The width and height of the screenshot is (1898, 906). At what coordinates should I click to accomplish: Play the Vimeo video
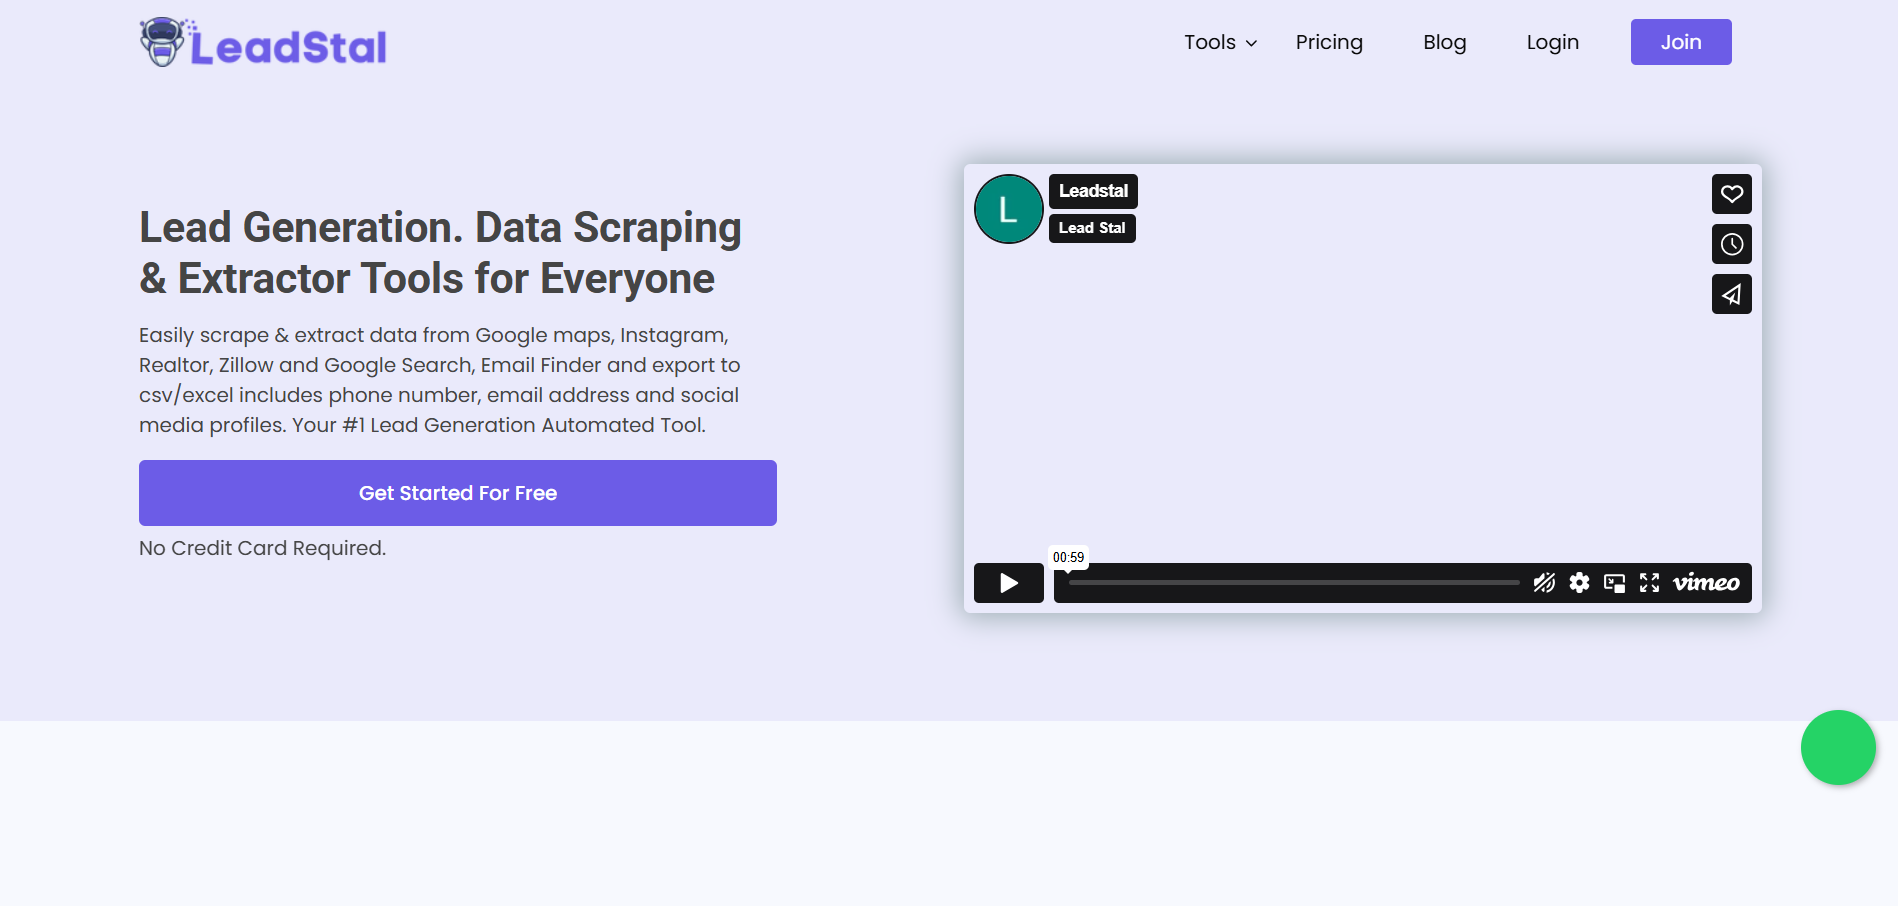click(1008, 583)
